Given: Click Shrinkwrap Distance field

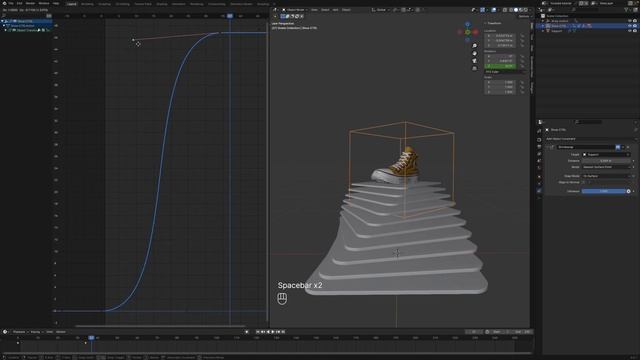Looking at the screenshot, I should tap(606, 161).
